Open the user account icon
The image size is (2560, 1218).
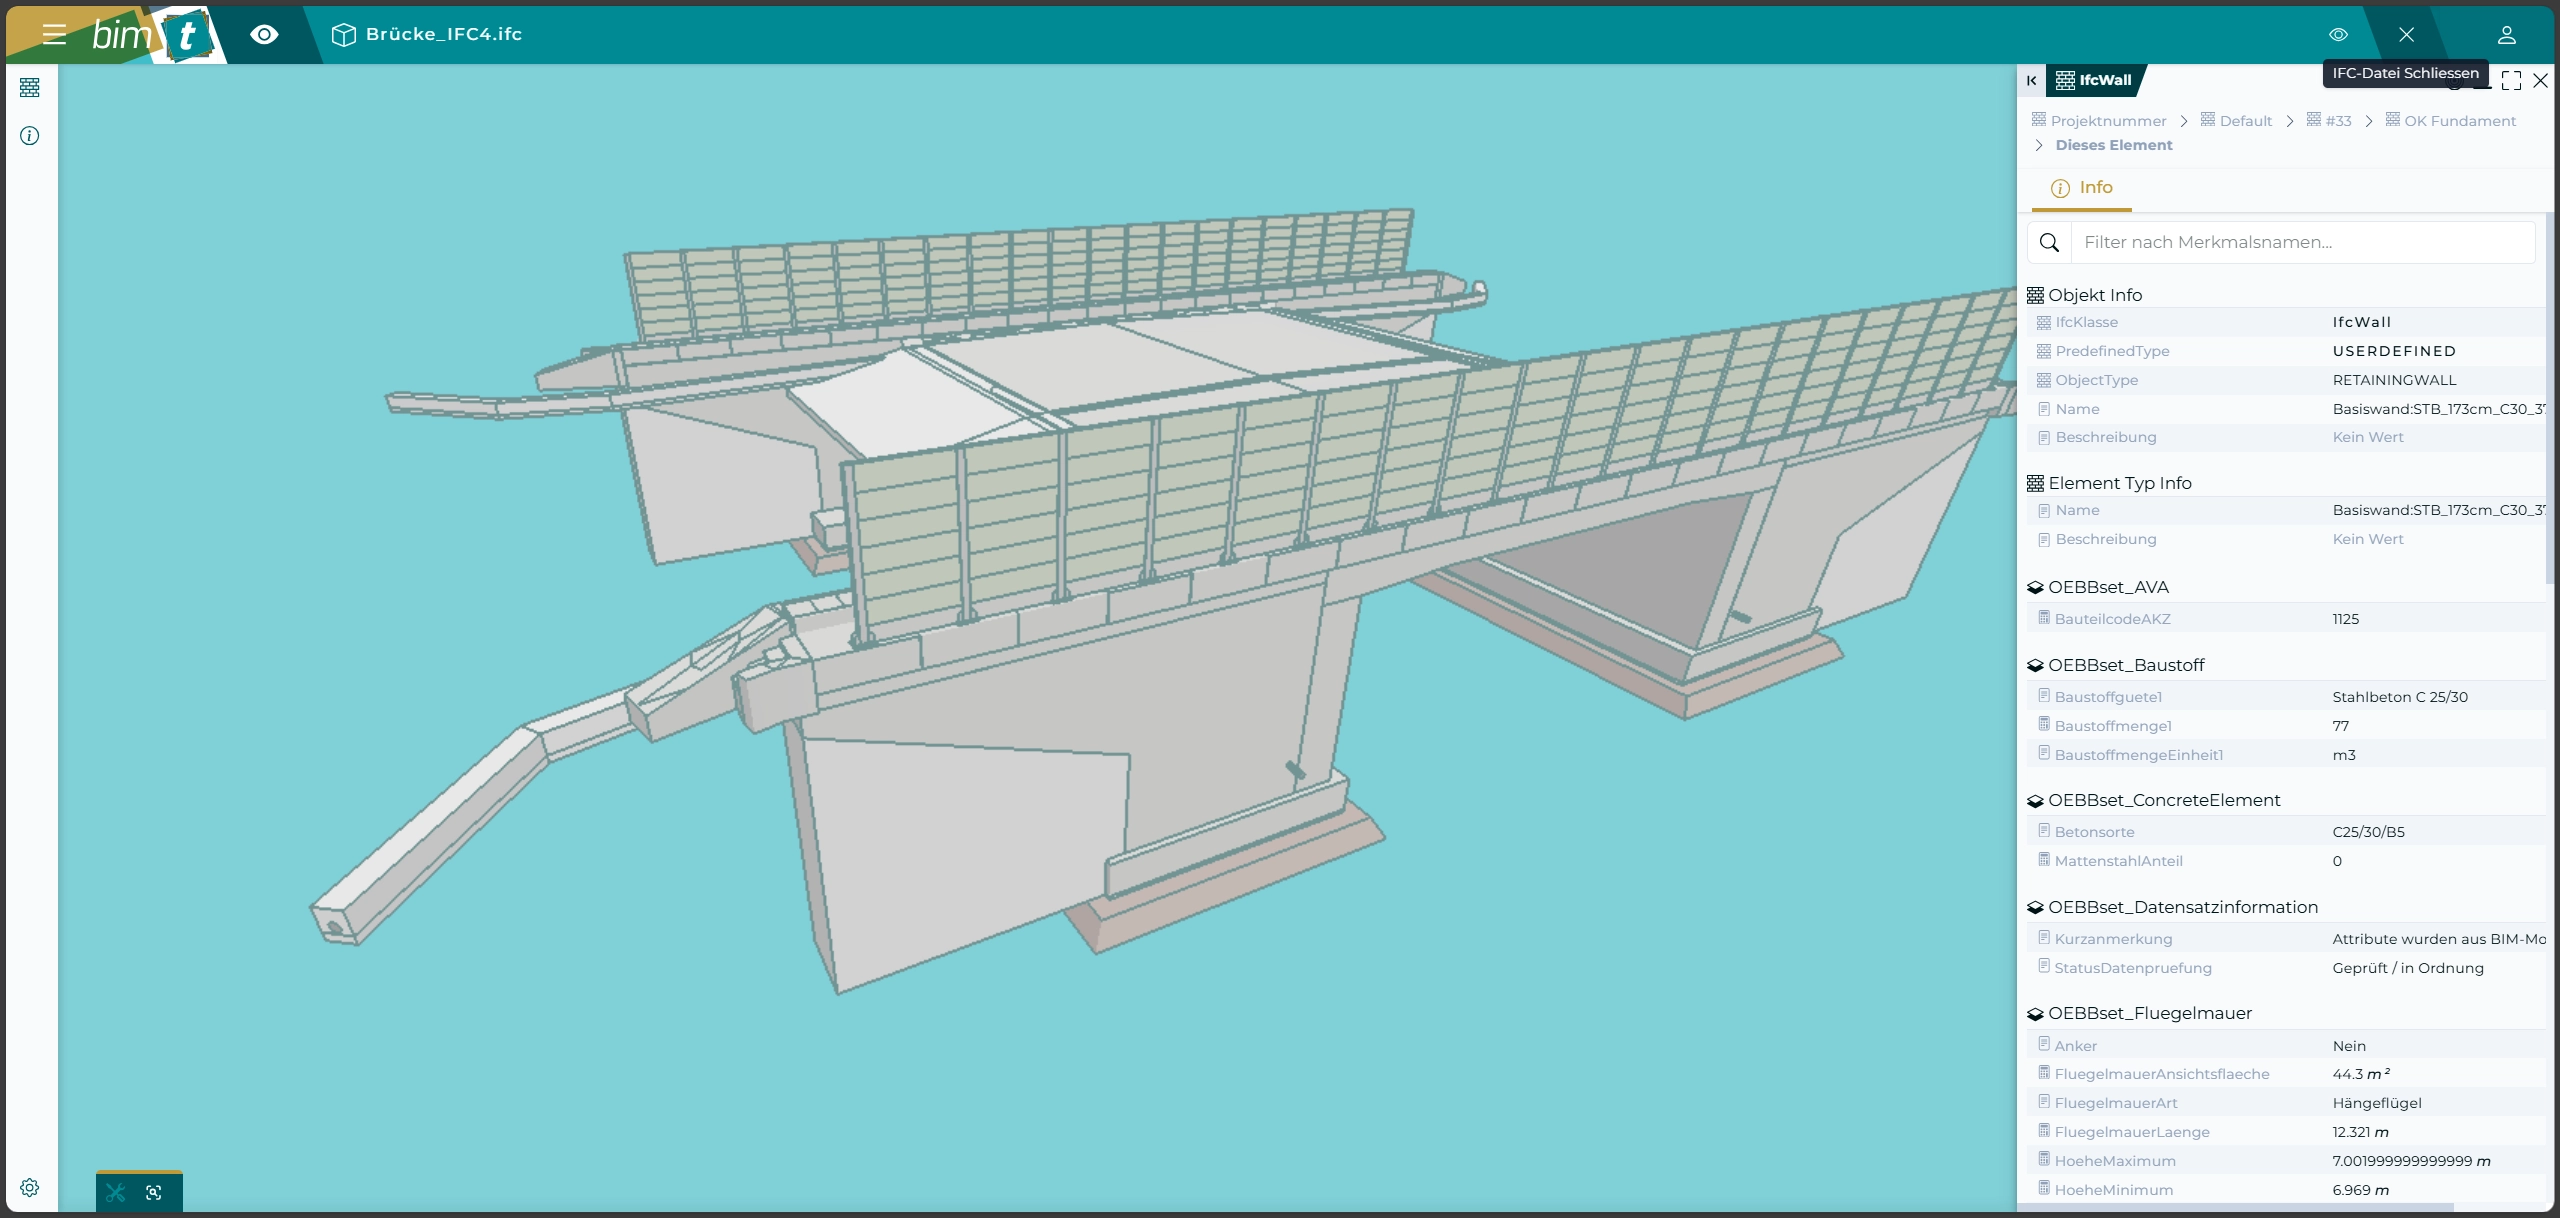(x=2506, y=35)
